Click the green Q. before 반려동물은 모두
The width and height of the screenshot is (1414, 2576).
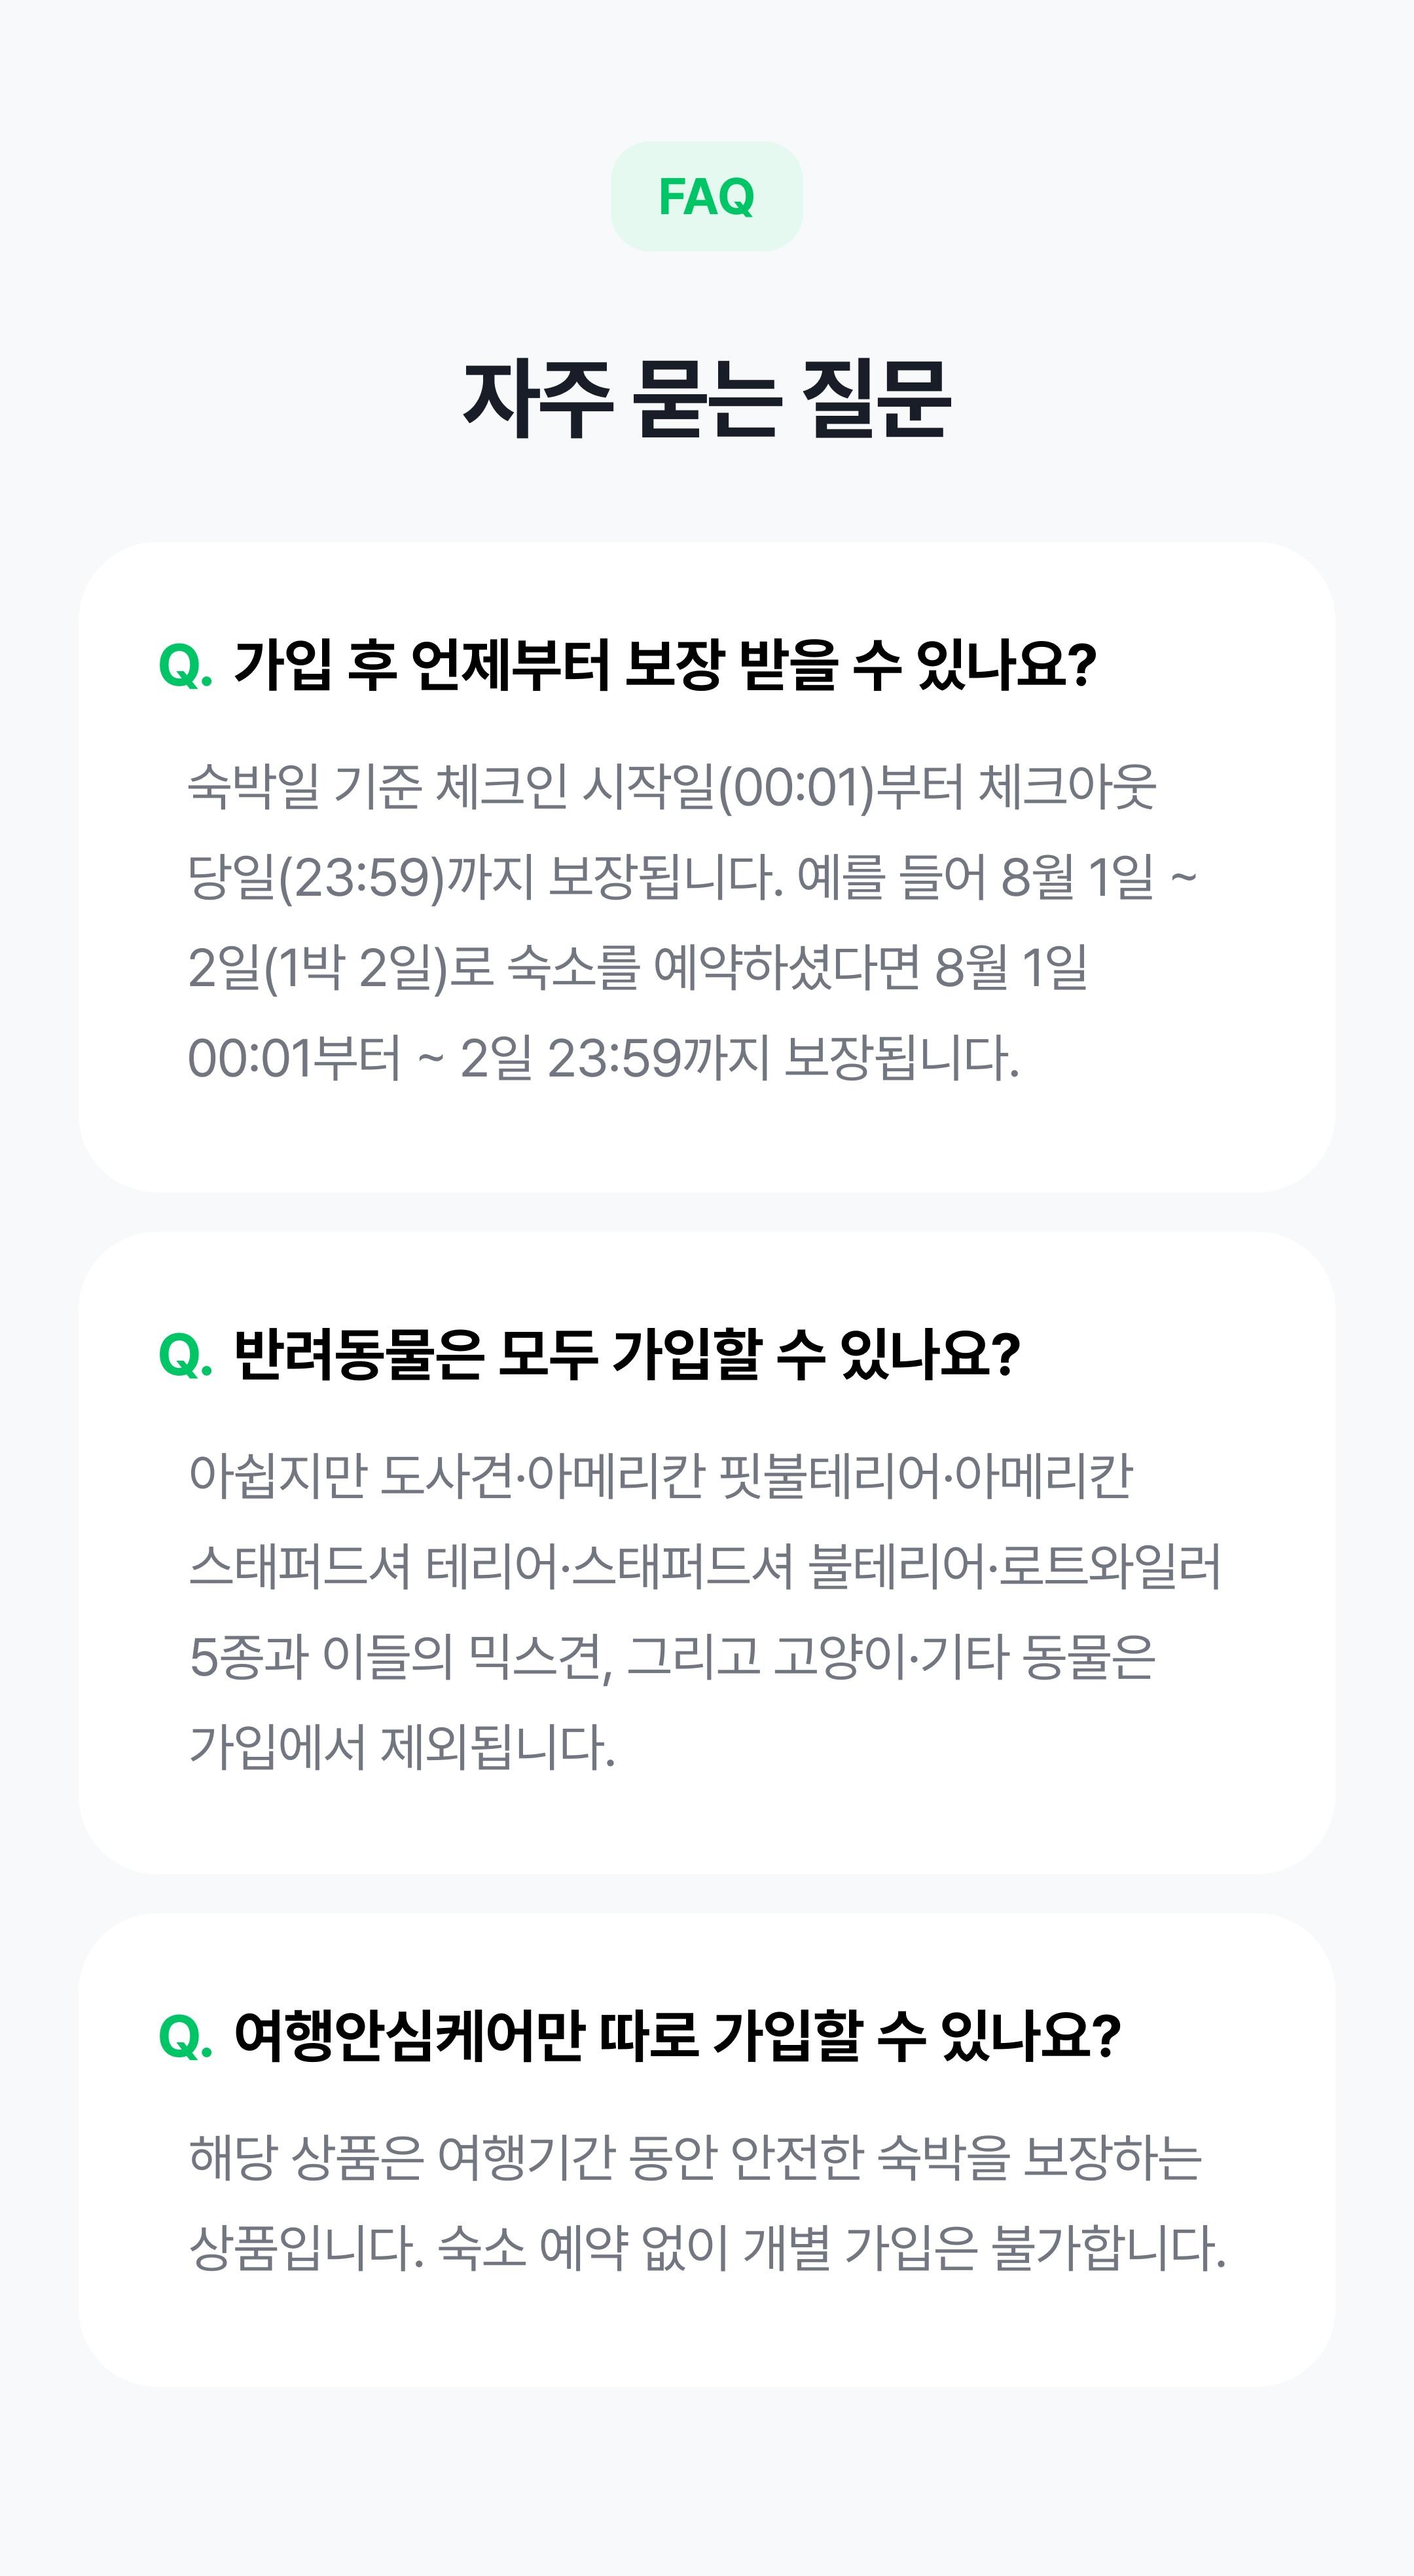186,1355
